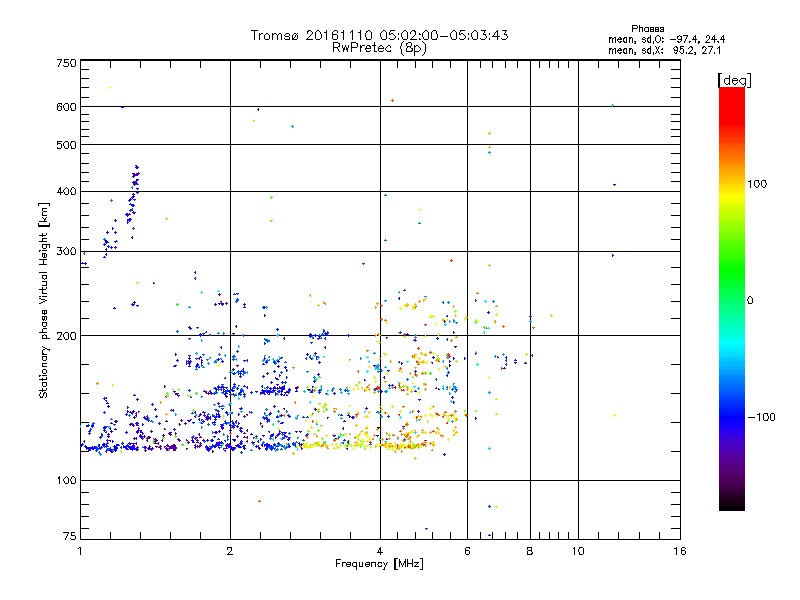Click the 'mean, sd,X: 95.2, 27.1' line
The image size is (800, 600).
point(664,50)
